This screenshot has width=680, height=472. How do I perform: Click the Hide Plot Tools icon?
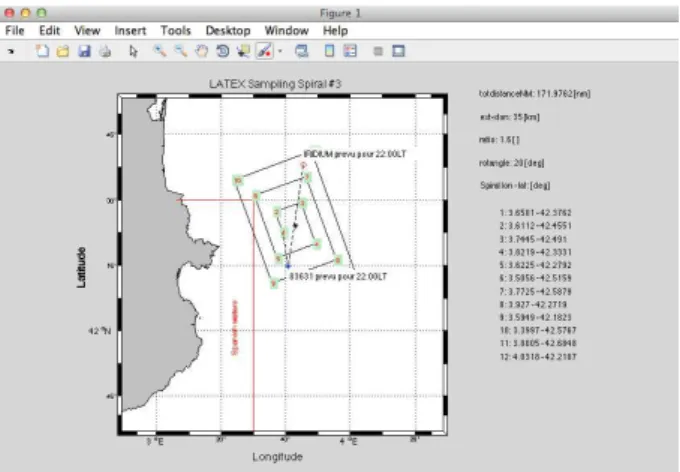click(x=378, y=51)
